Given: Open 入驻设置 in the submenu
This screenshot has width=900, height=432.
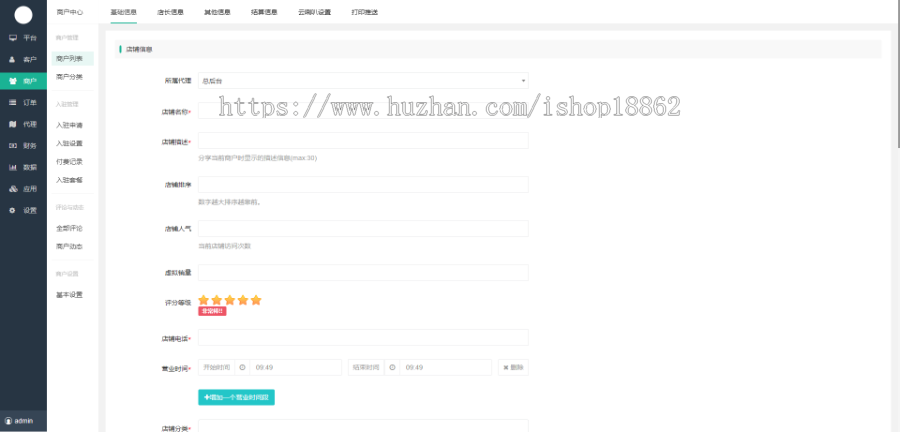Looking at the screenshot, I should click(69, 143).
